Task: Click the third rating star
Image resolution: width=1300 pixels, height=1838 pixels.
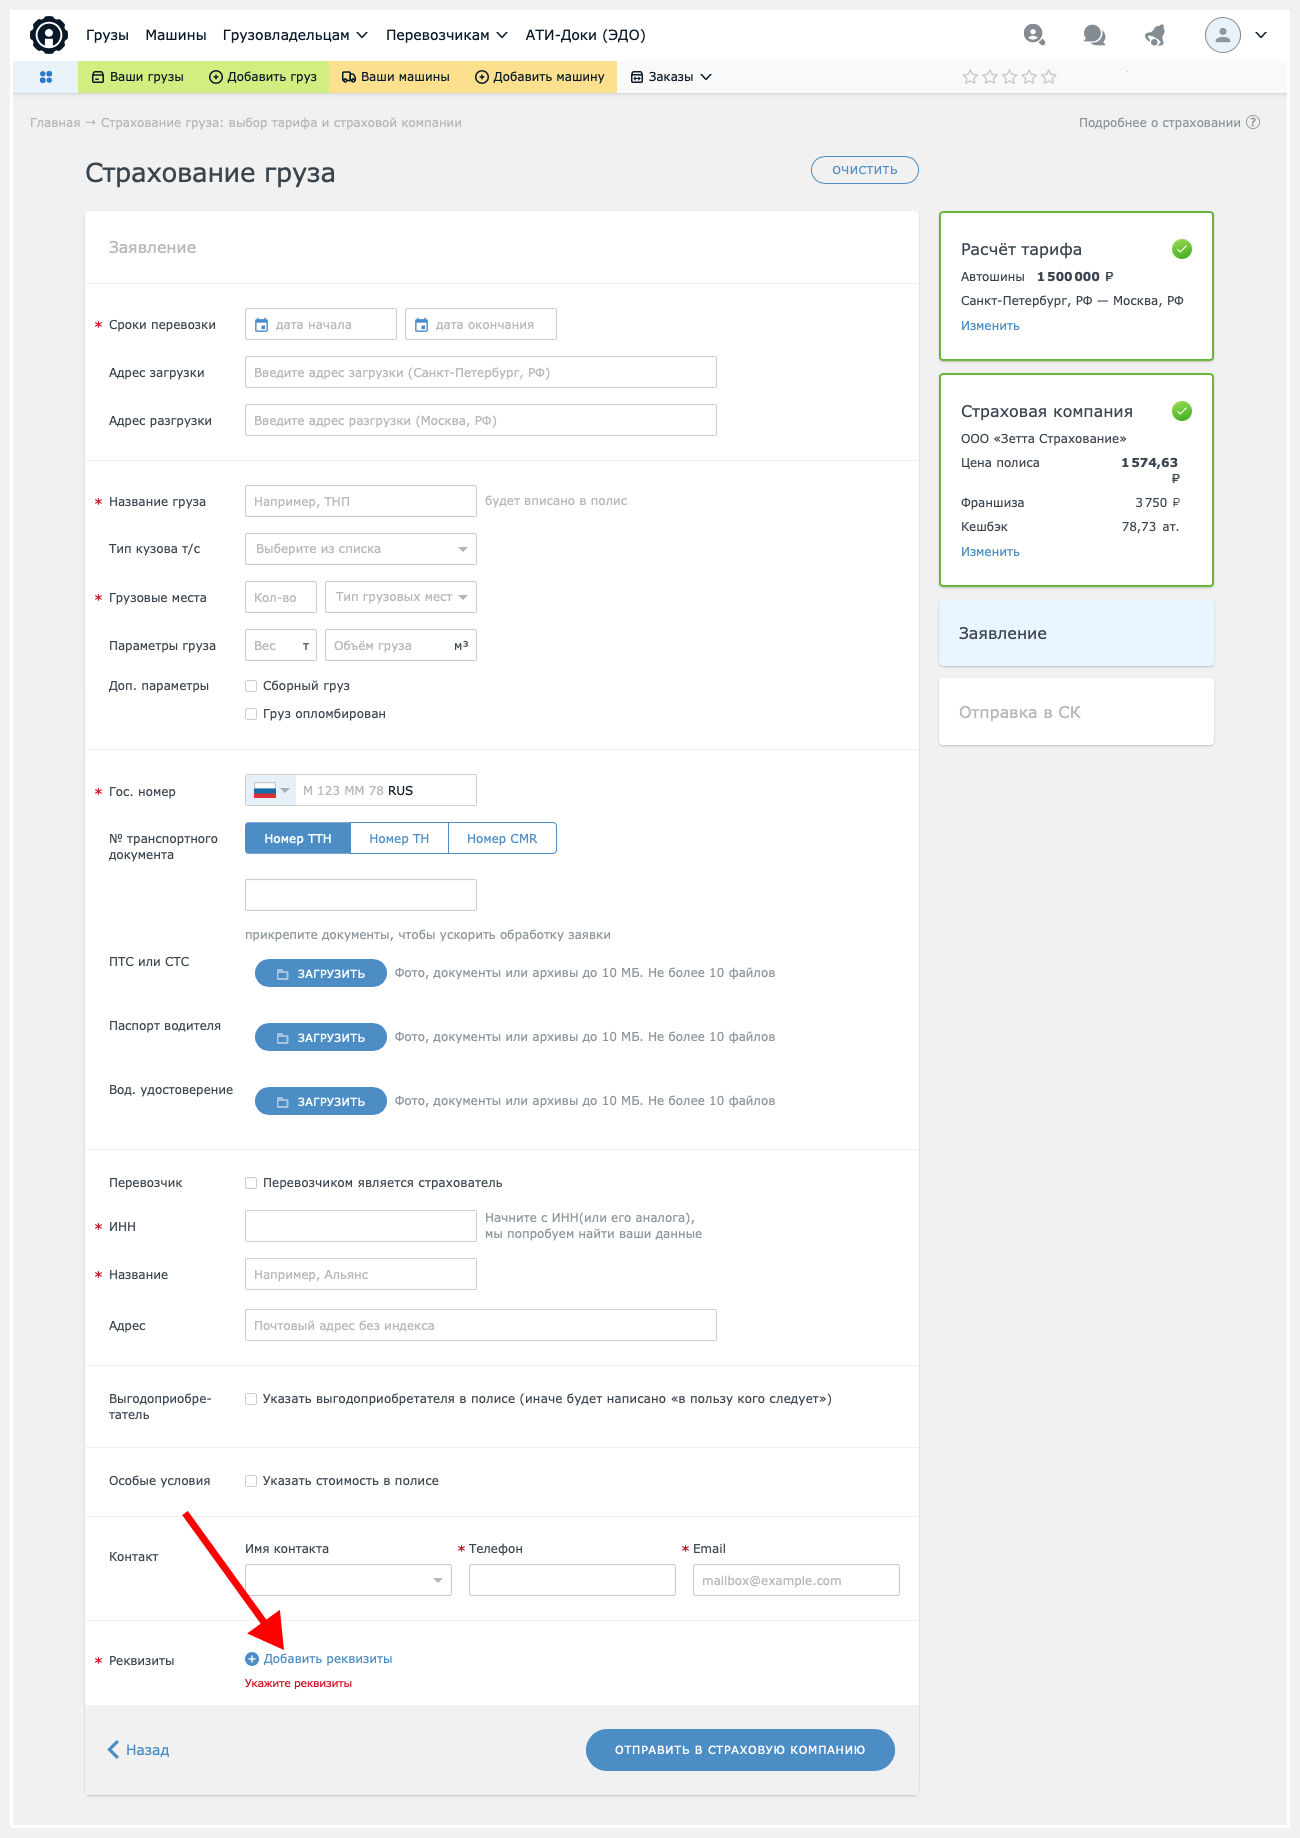Action: 1009,77
